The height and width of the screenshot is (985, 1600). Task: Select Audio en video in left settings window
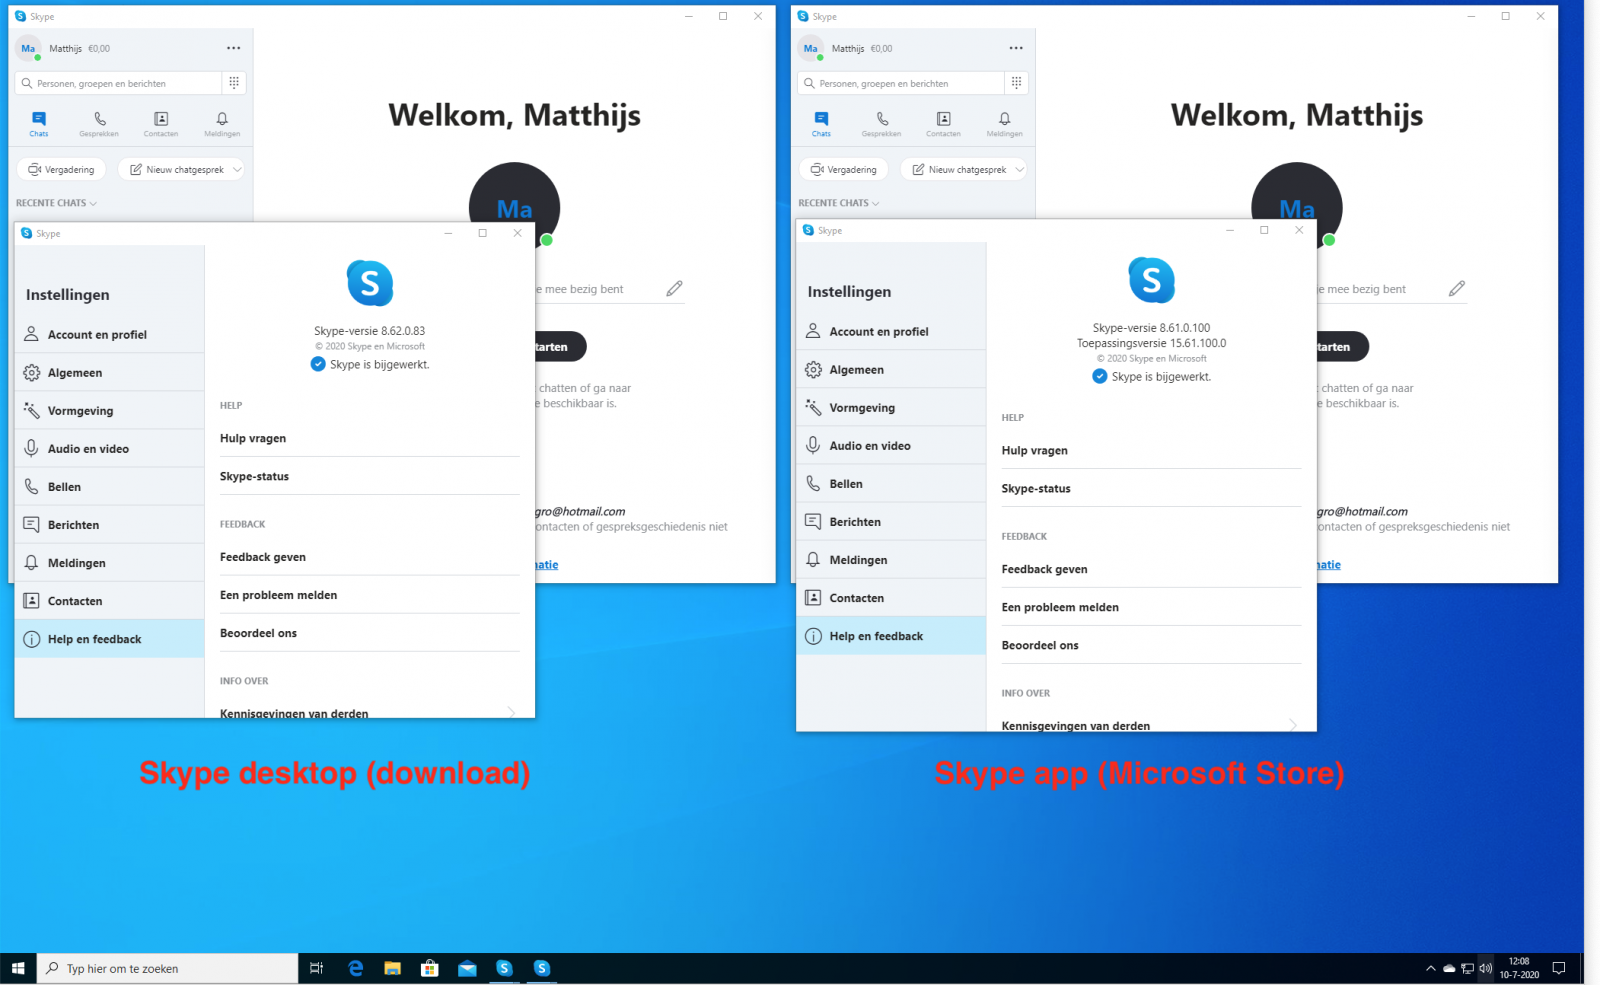(88, 449)
